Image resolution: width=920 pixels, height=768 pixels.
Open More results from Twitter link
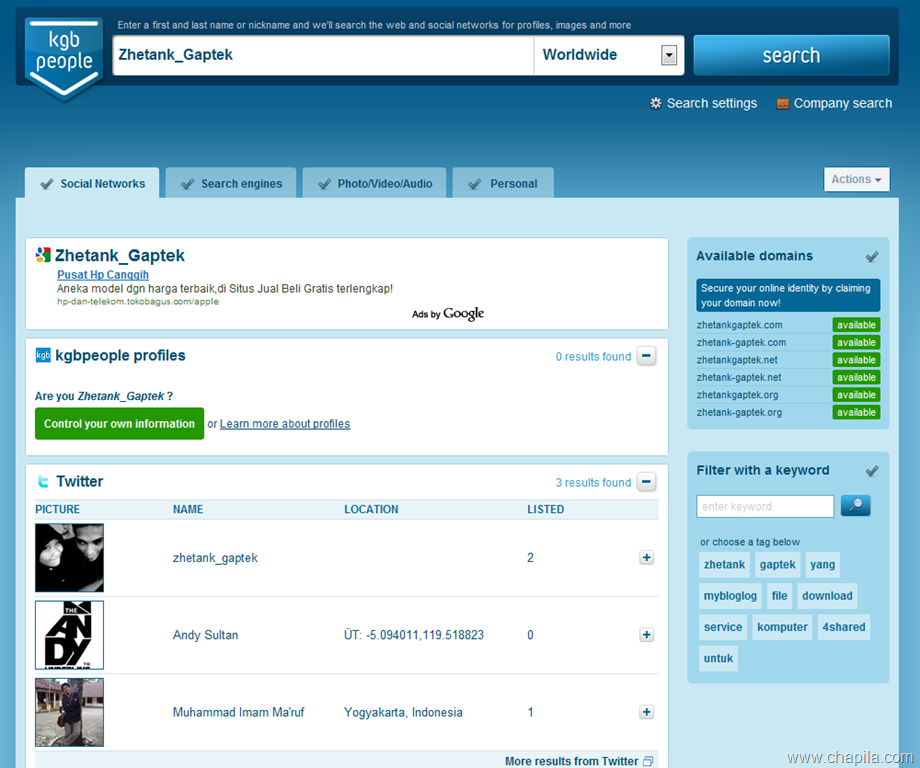571,761
